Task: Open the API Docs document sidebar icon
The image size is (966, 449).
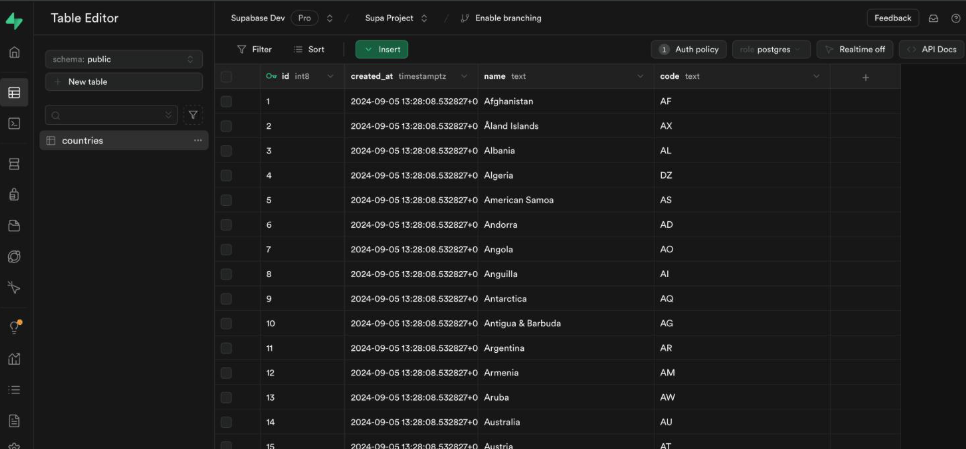Action: pyautogui.click(x=14, y=421)
